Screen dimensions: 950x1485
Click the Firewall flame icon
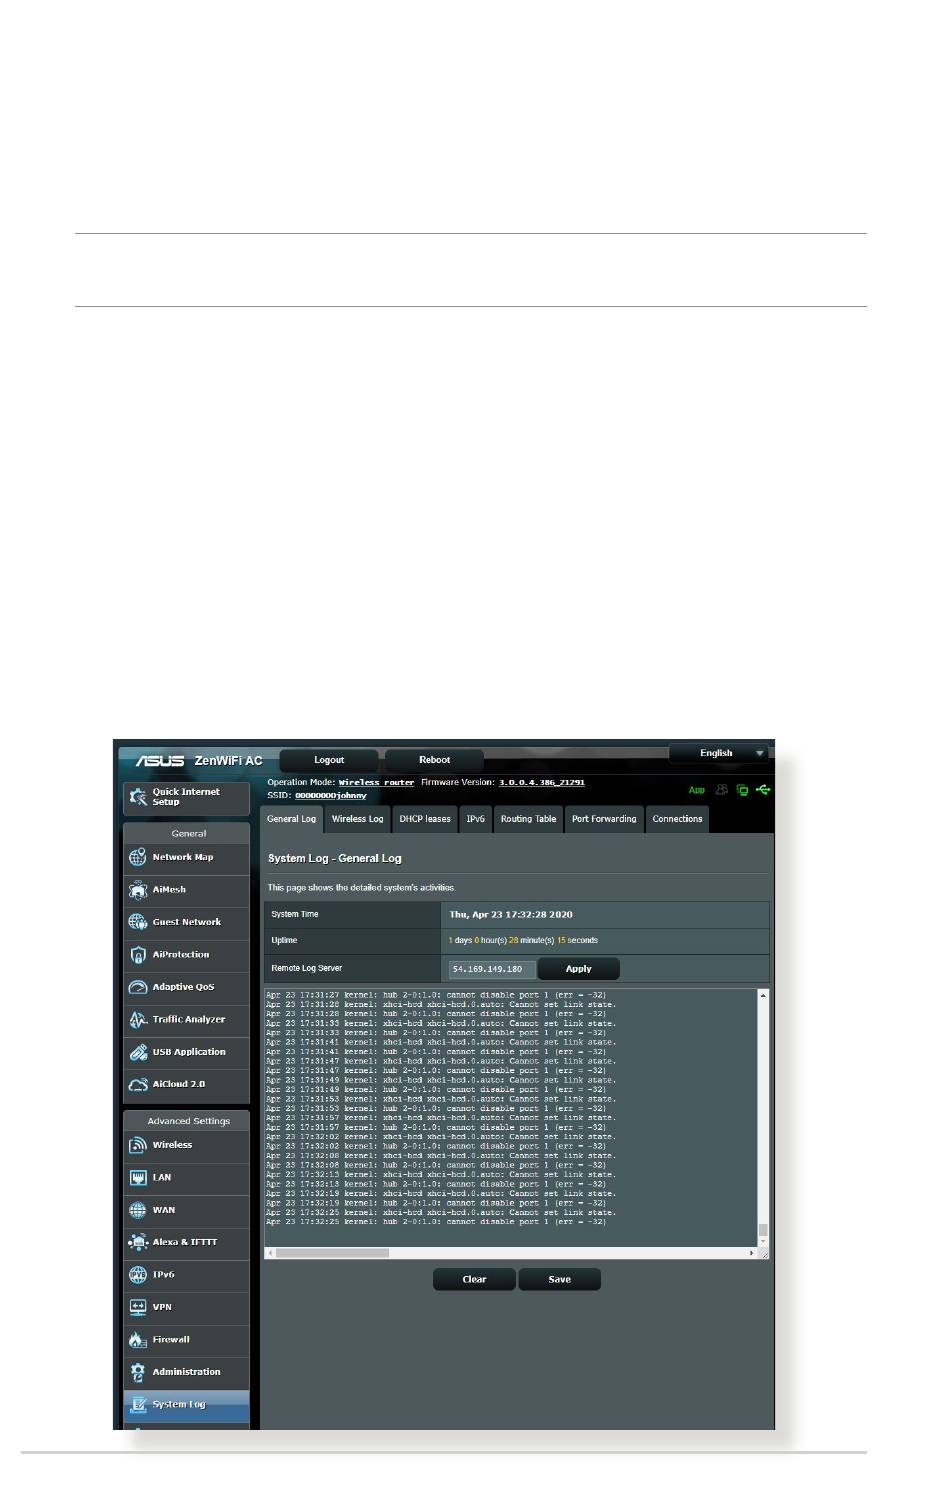click(138, 1340)
